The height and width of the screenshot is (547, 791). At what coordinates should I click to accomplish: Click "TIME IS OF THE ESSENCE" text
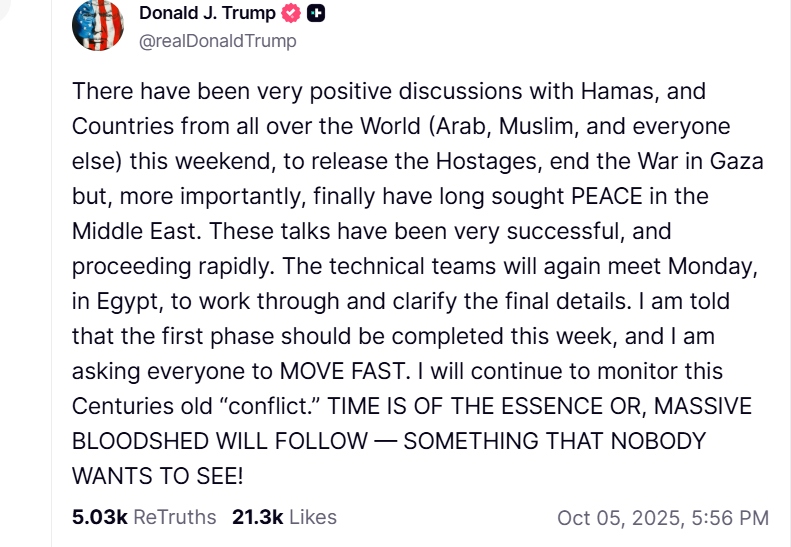431,407
